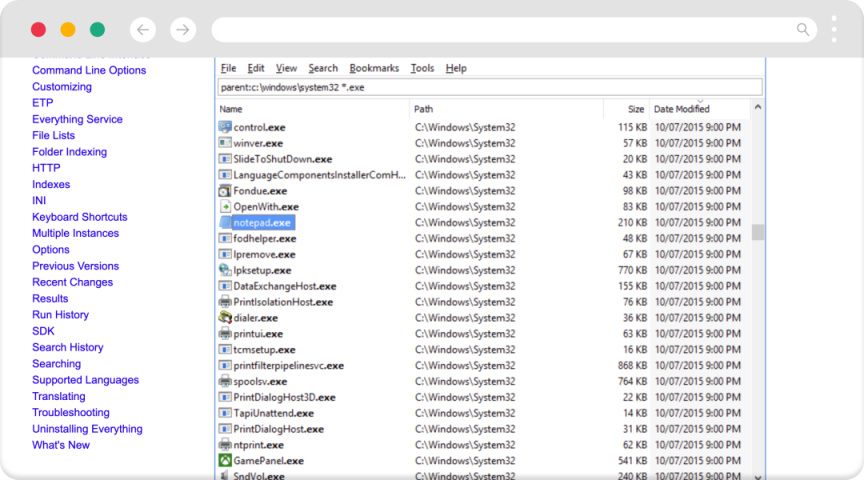This screenshot has width=864, height=480.
Task: Click the fodhelper.exe file icon
Action: tap(225, 239)
